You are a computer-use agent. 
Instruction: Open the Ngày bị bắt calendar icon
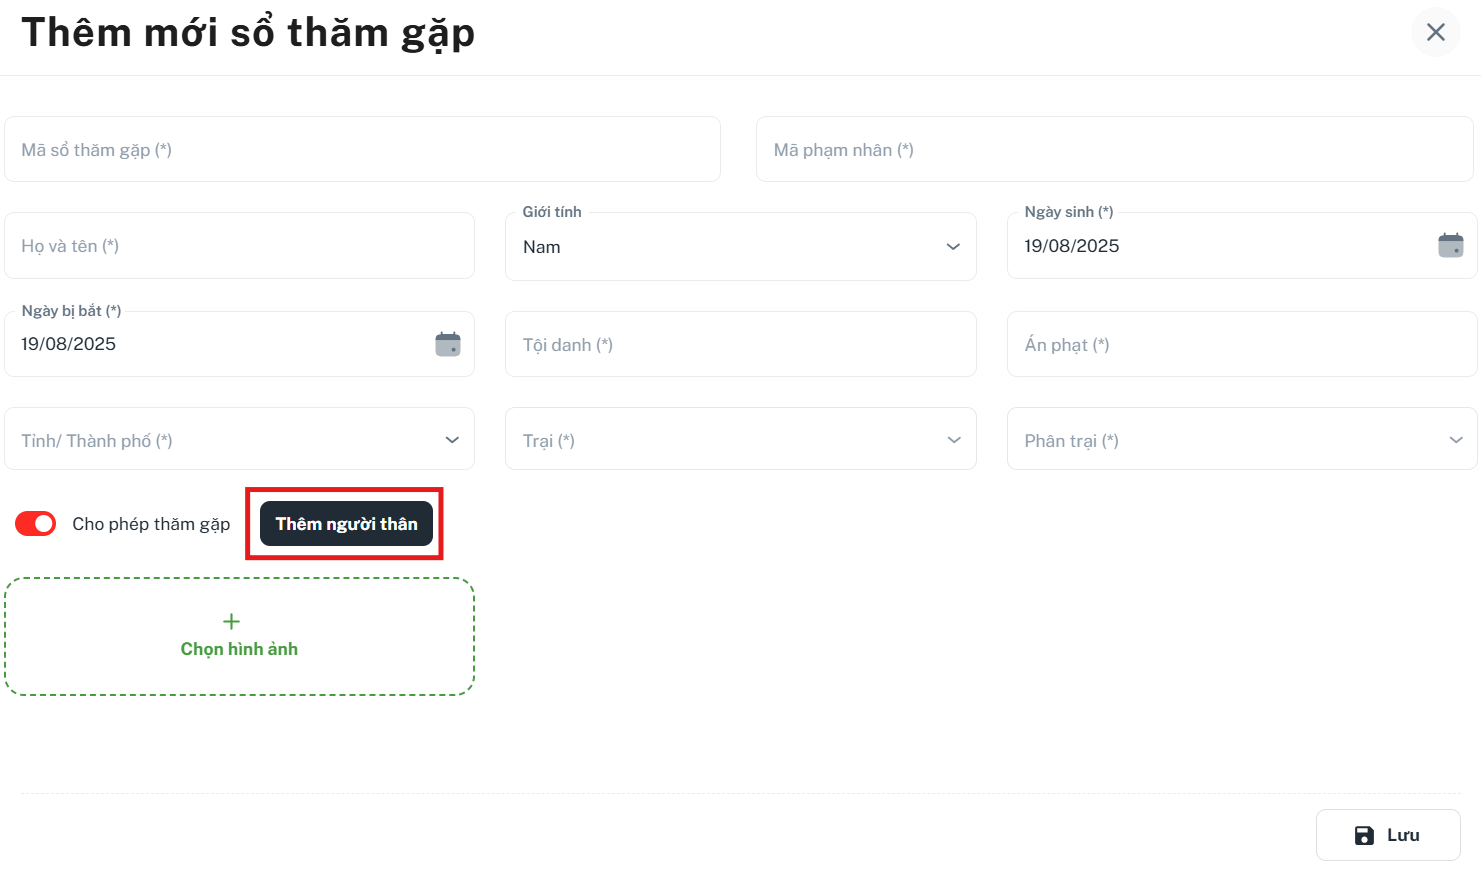click(448, 344)
